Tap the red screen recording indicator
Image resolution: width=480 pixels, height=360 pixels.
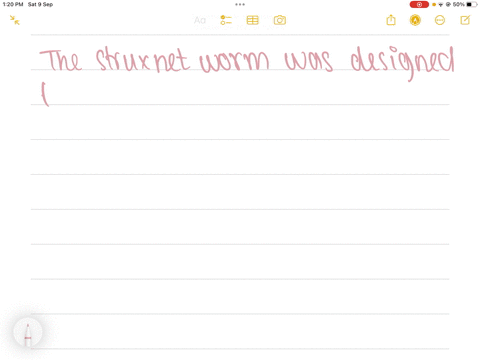[419, 4]
